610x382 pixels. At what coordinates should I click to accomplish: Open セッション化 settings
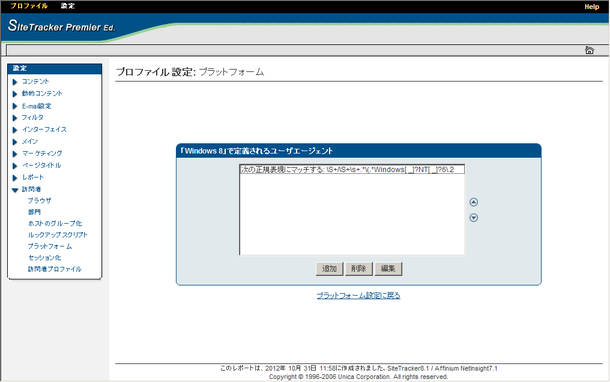[44, 258]
